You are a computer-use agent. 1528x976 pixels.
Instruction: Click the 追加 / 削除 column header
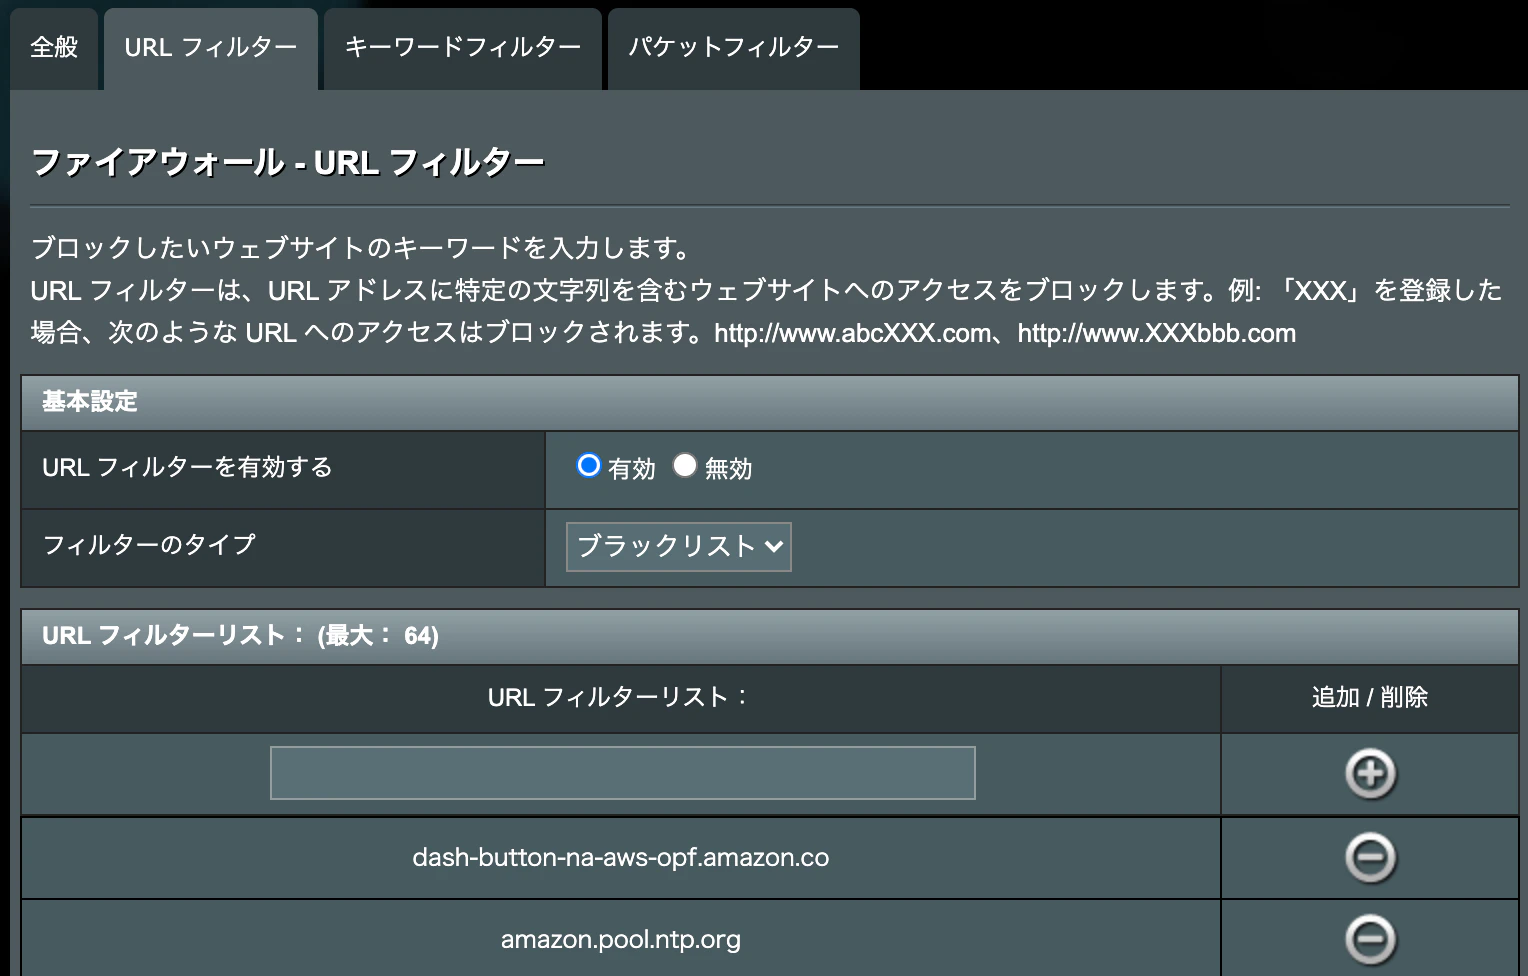(1370, 697)
